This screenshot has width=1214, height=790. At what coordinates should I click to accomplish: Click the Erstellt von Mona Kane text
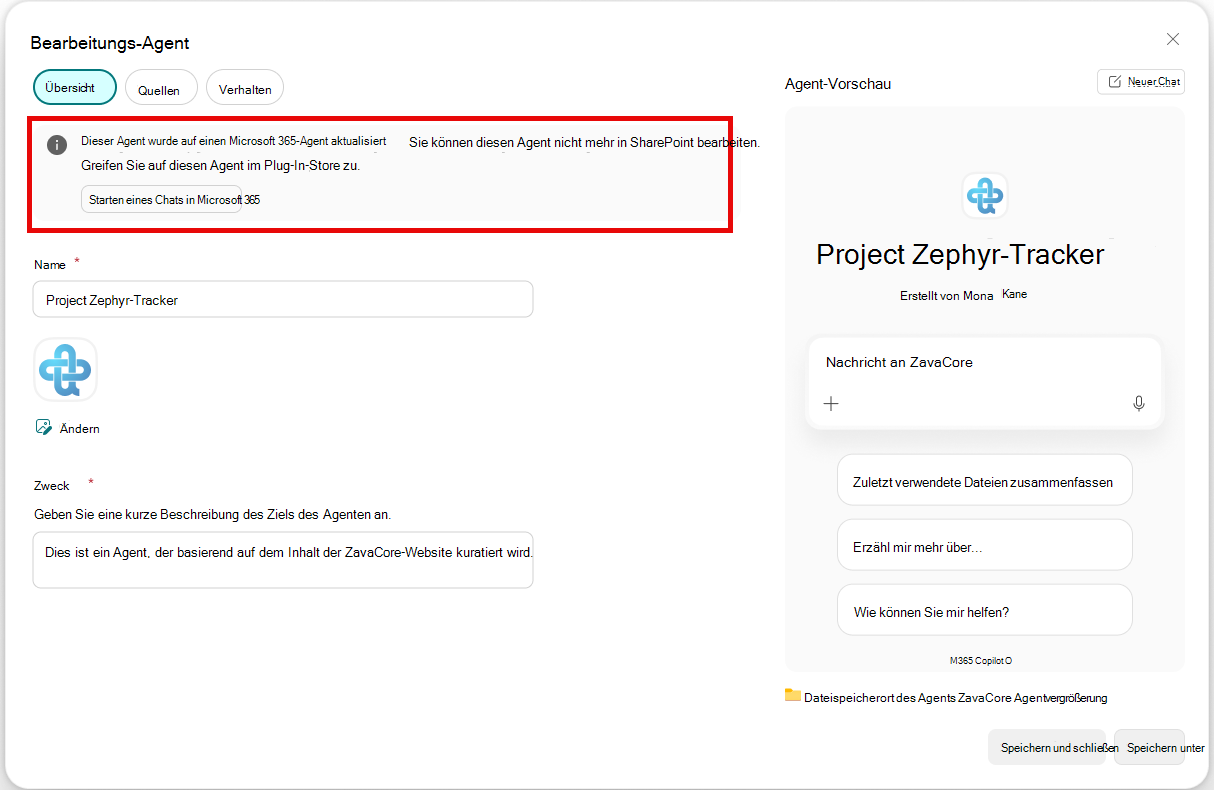(x=963, y=295)
